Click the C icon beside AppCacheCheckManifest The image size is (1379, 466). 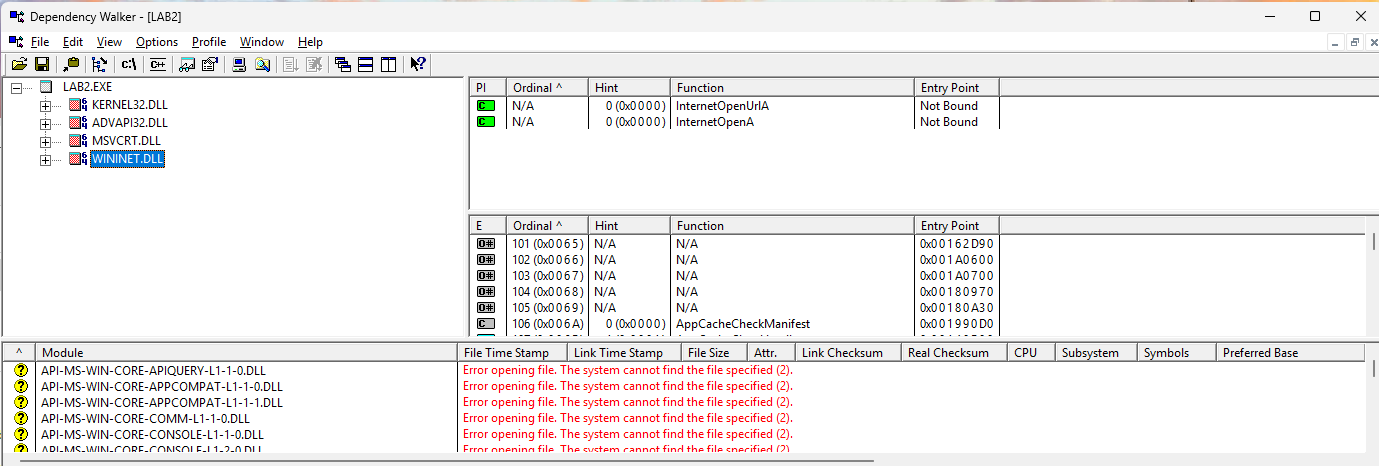pyautogui.click(x=487, y=323)
